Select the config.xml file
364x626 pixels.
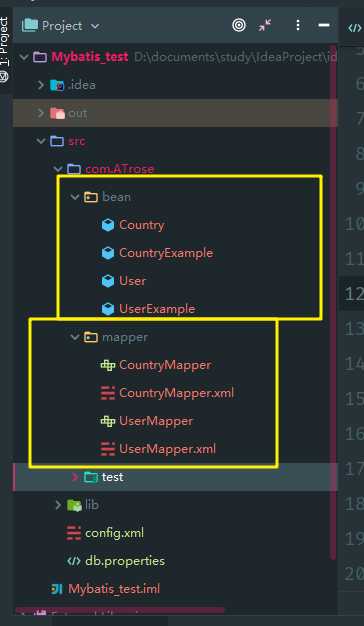tap(114, 533)
